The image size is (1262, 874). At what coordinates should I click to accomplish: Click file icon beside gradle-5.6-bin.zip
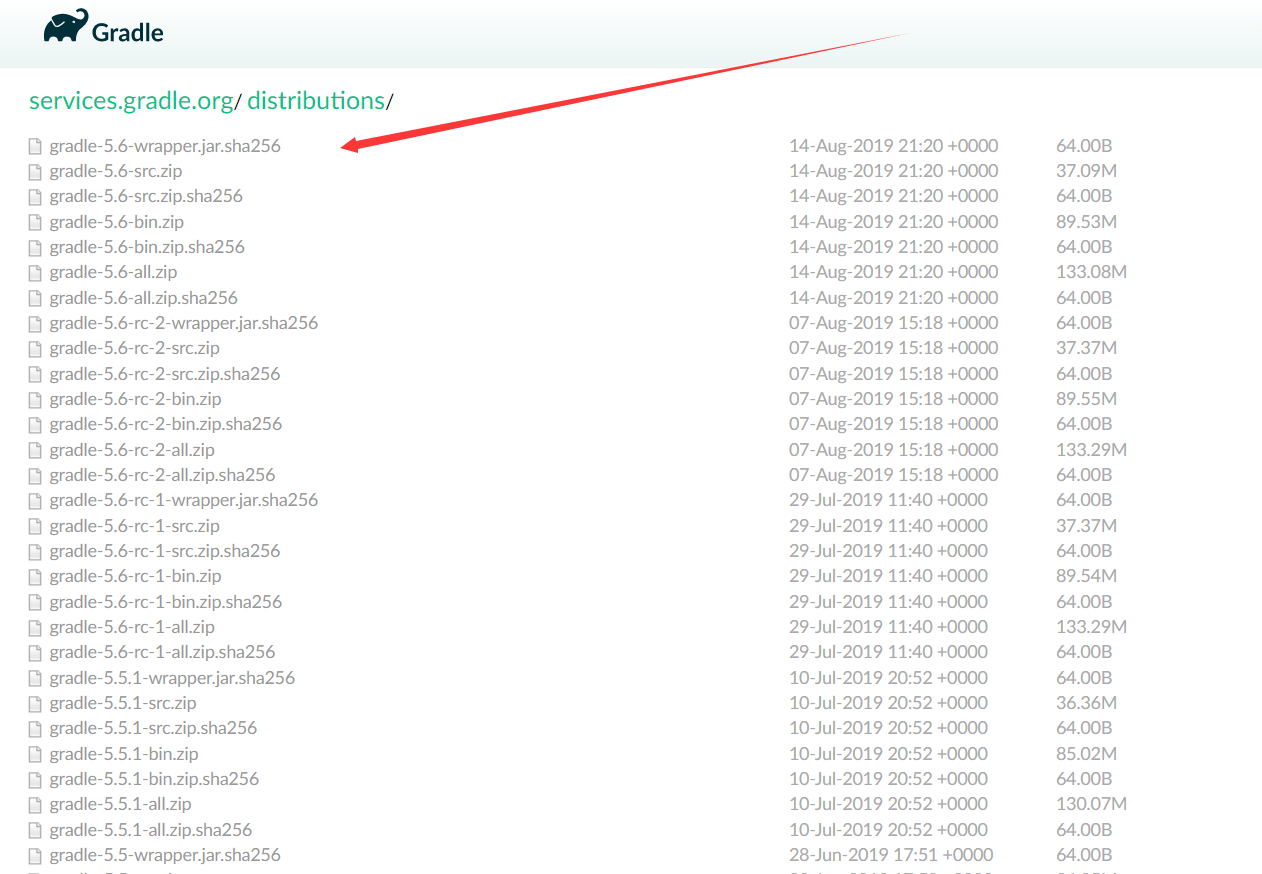pyautogui.click(x=35, y=222)
